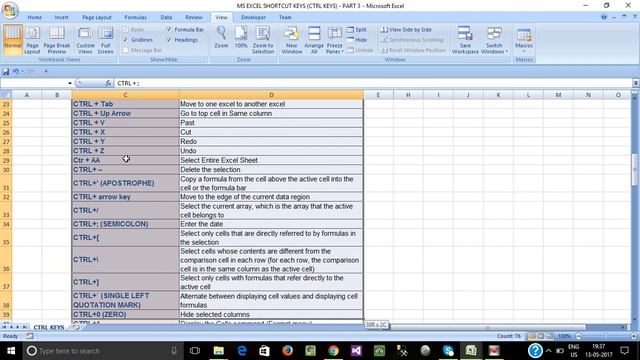Click Arrange All windows
Image resolution: width=640 pixels, height=360 pixels.
[314, 40]
